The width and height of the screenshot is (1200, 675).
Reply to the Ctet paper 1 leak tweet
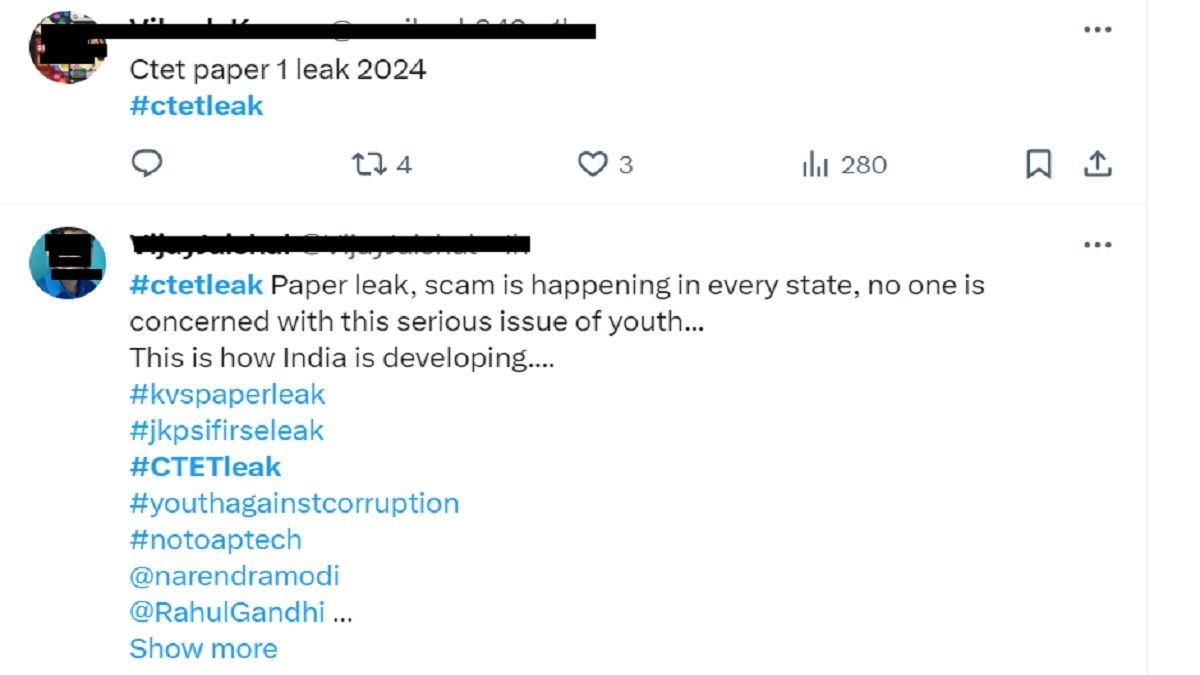[x=147, y=164]
